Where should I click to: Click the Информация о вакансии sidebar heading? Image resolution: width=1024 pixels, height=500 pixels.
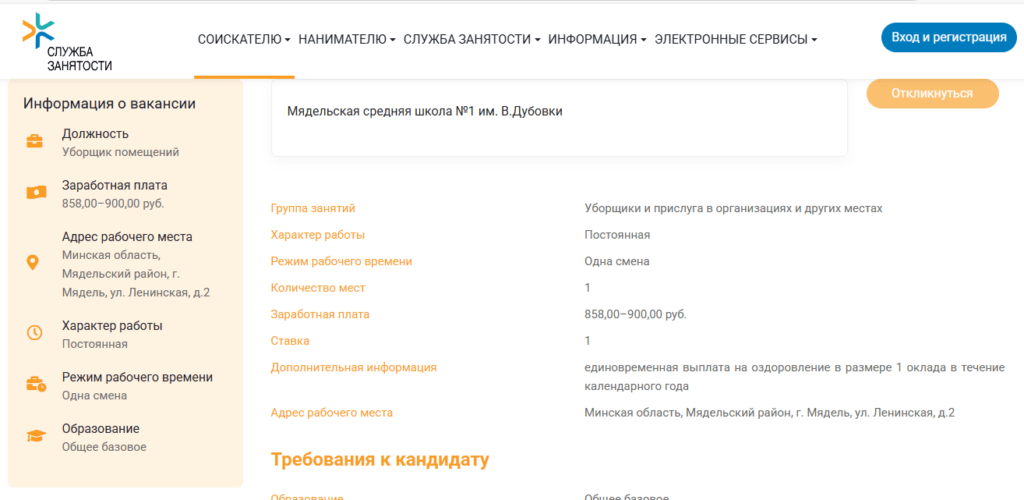[109, 103]
